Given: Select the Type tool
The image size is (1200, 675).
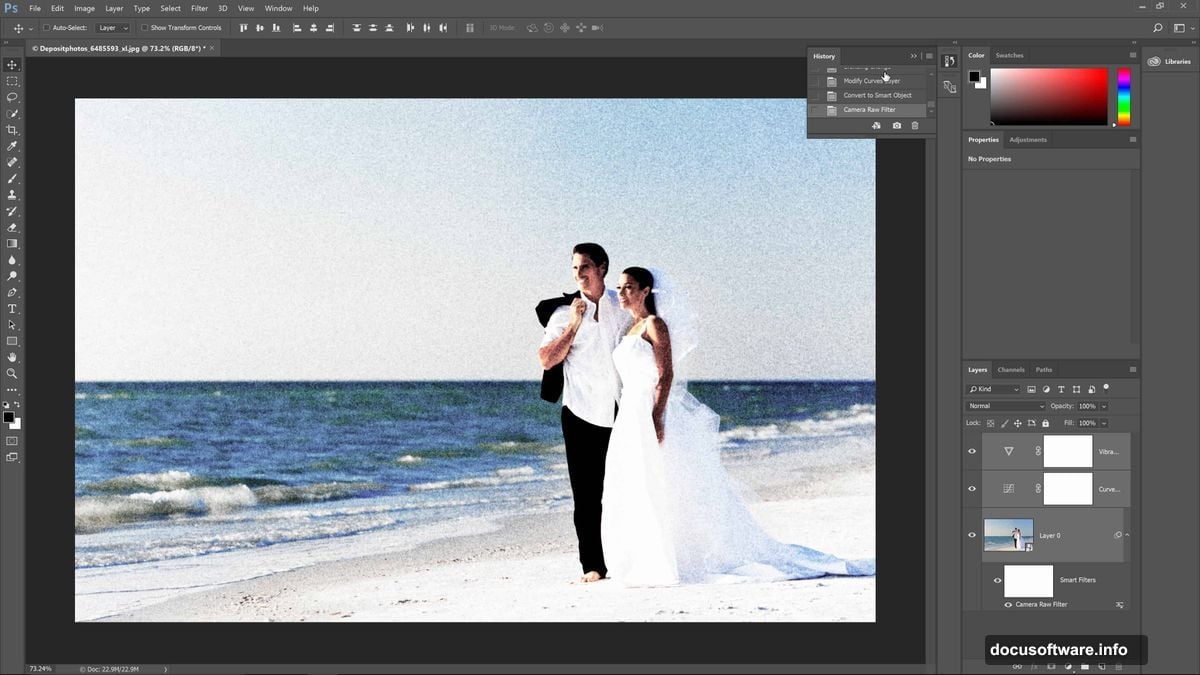Looking at the screenshot, I should tap(12, 308).
